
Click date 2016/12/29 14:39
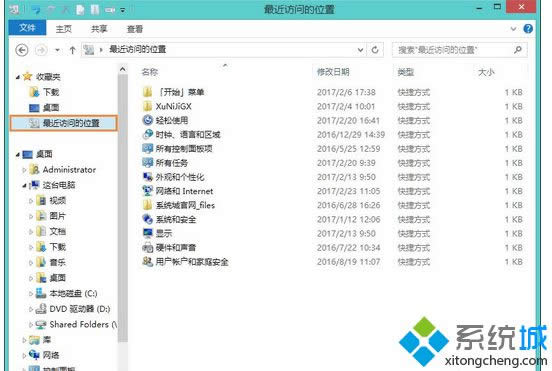coord(351,134)
